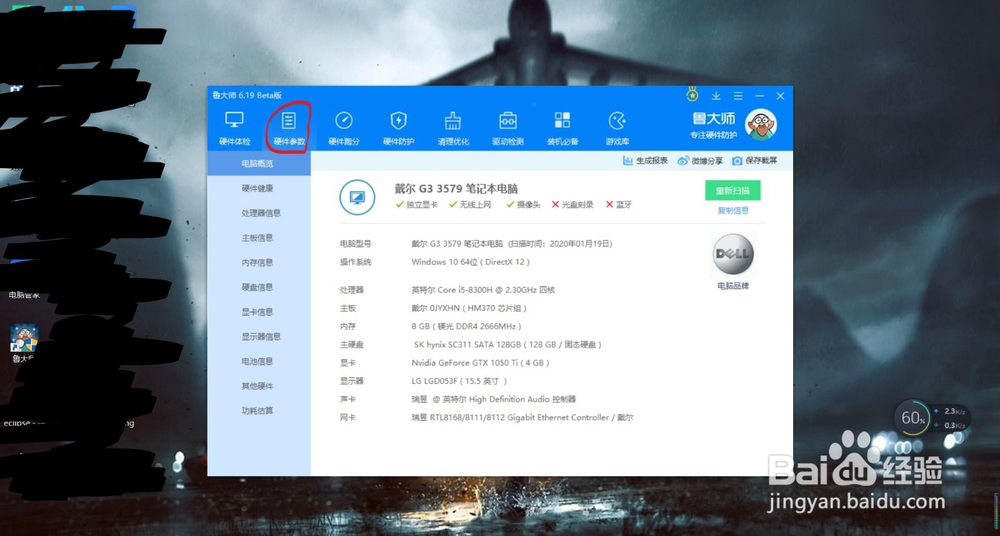Open the hamburger menu in title bar
This screenshot has width=1000, height=536.
click(x=738, y=96)
